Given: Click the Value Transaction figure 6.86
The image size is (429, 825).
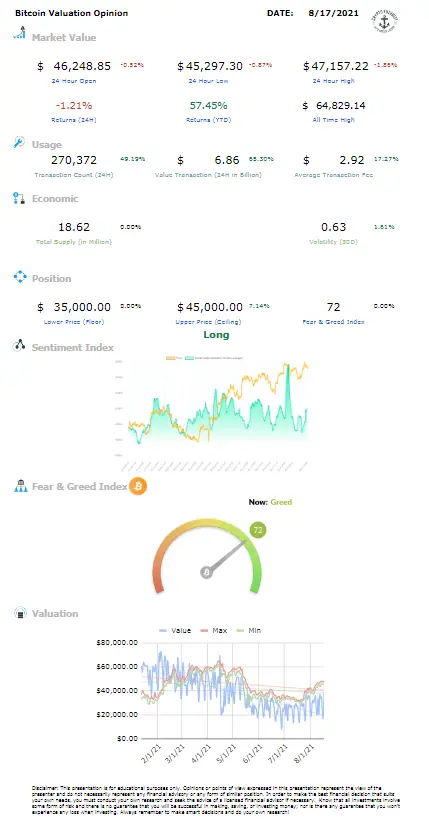Looking at the screenshot, I should pos(226,160).
